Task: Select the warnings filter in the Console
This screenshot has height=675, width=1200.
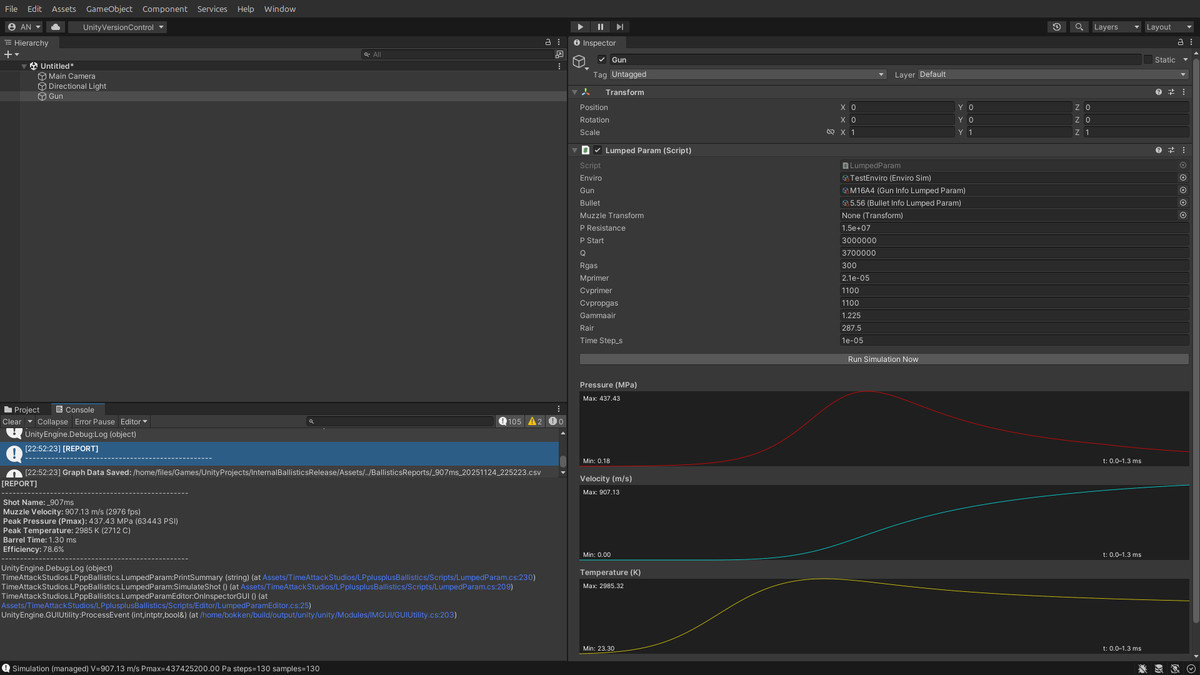Action: tap(536, 421)
